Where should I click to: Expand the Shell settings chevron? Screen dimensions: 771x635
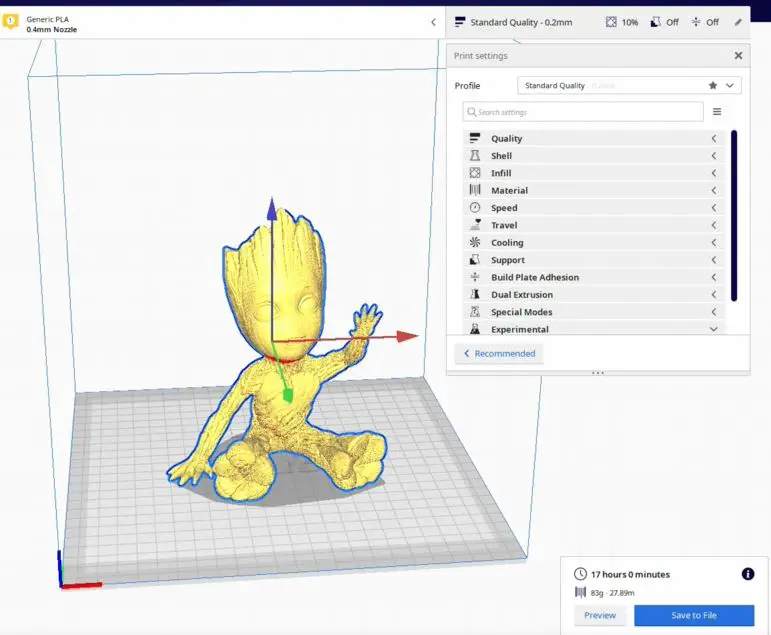click(713, 155)
